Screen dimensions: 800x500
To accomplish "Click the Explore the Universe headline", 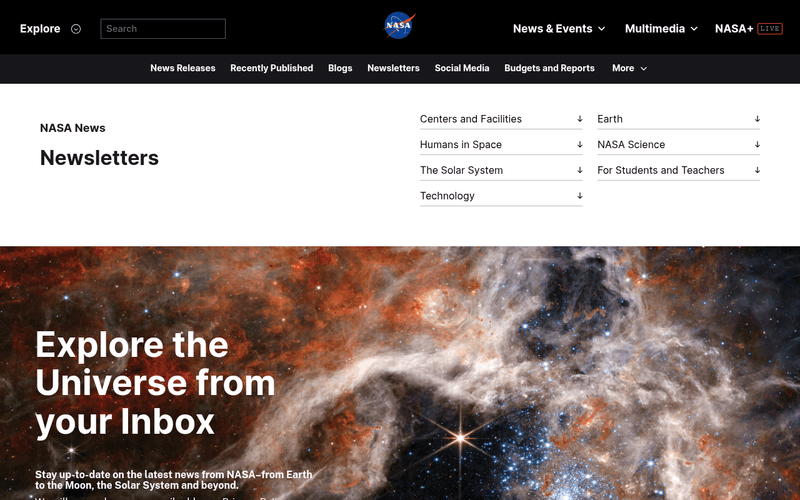I will tap(156, 383).
